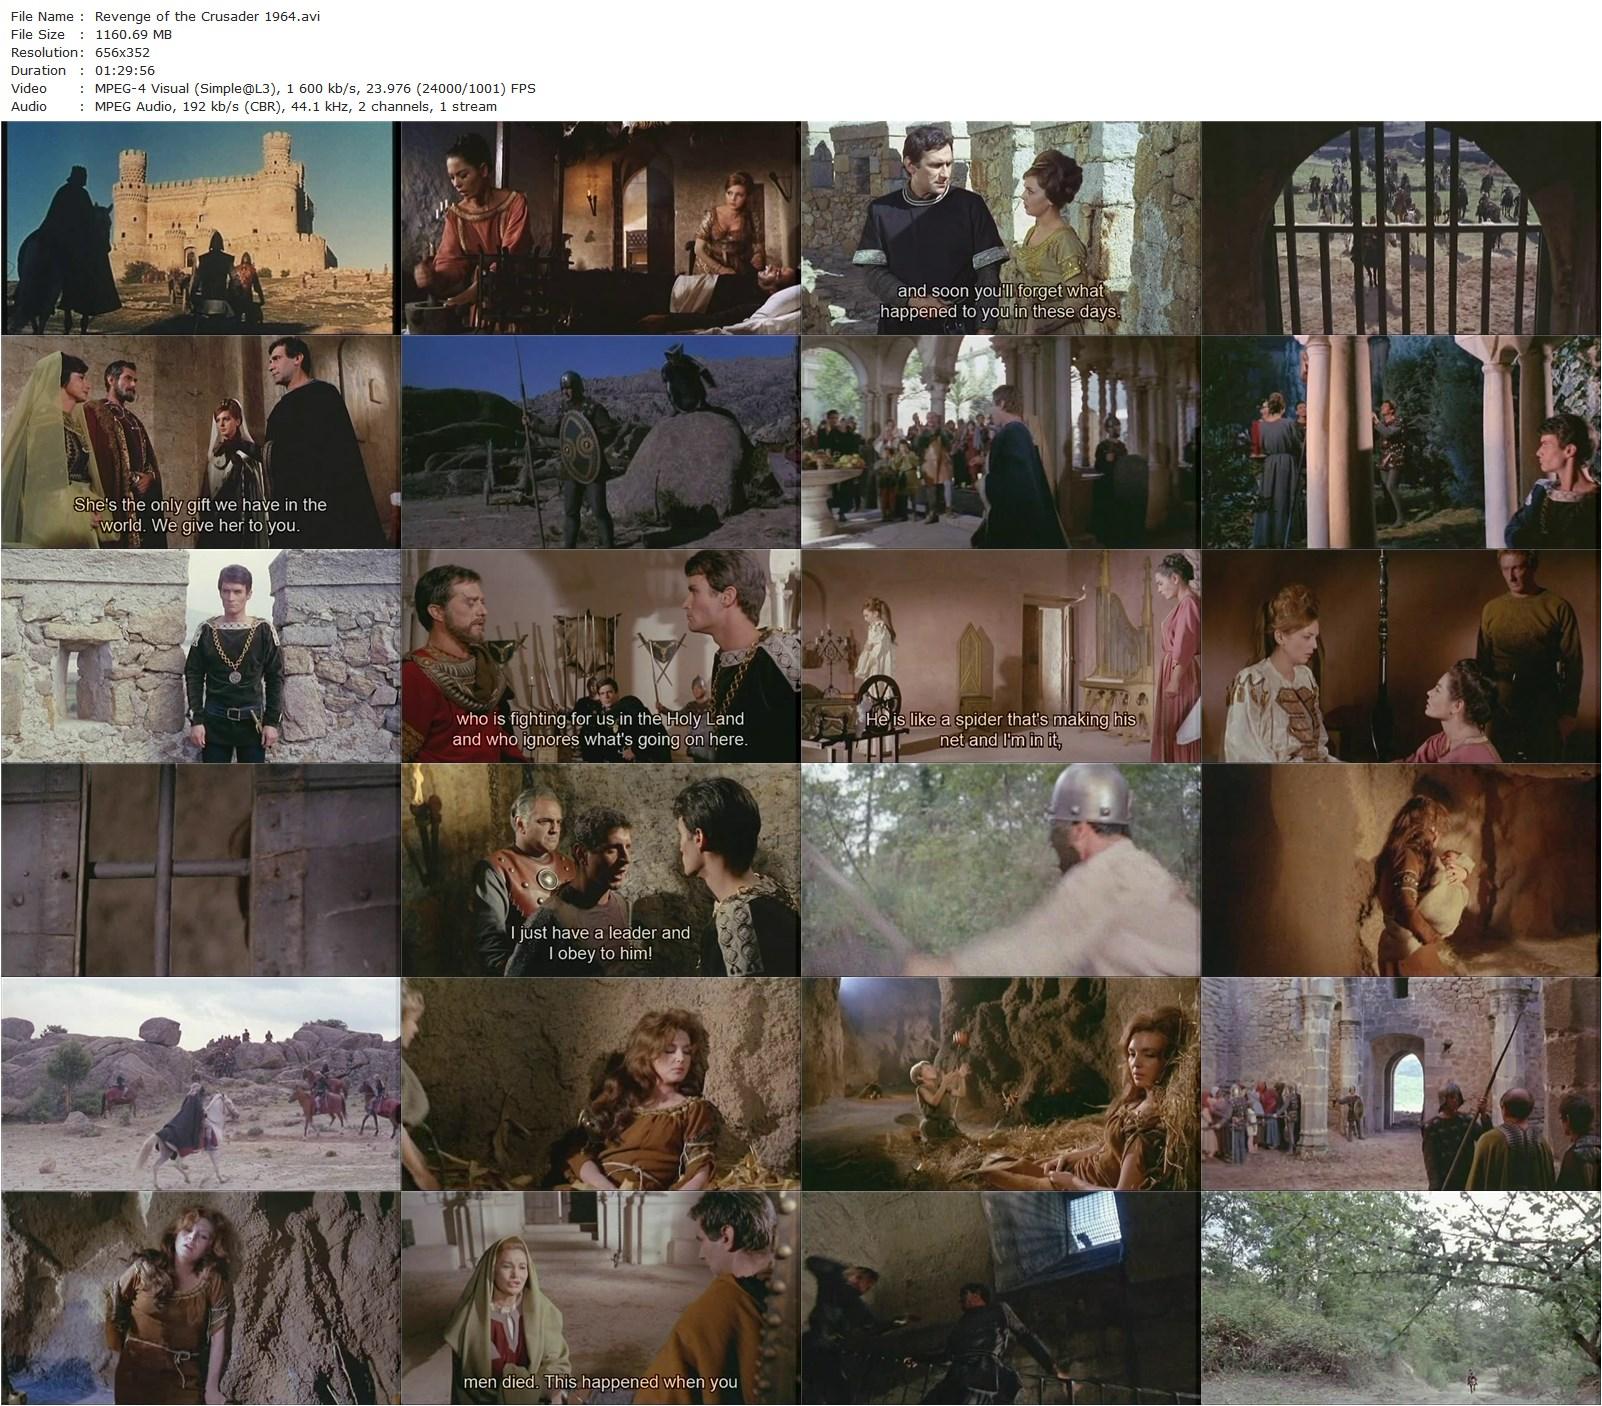Click the Duration value 01:29:56

124,70
